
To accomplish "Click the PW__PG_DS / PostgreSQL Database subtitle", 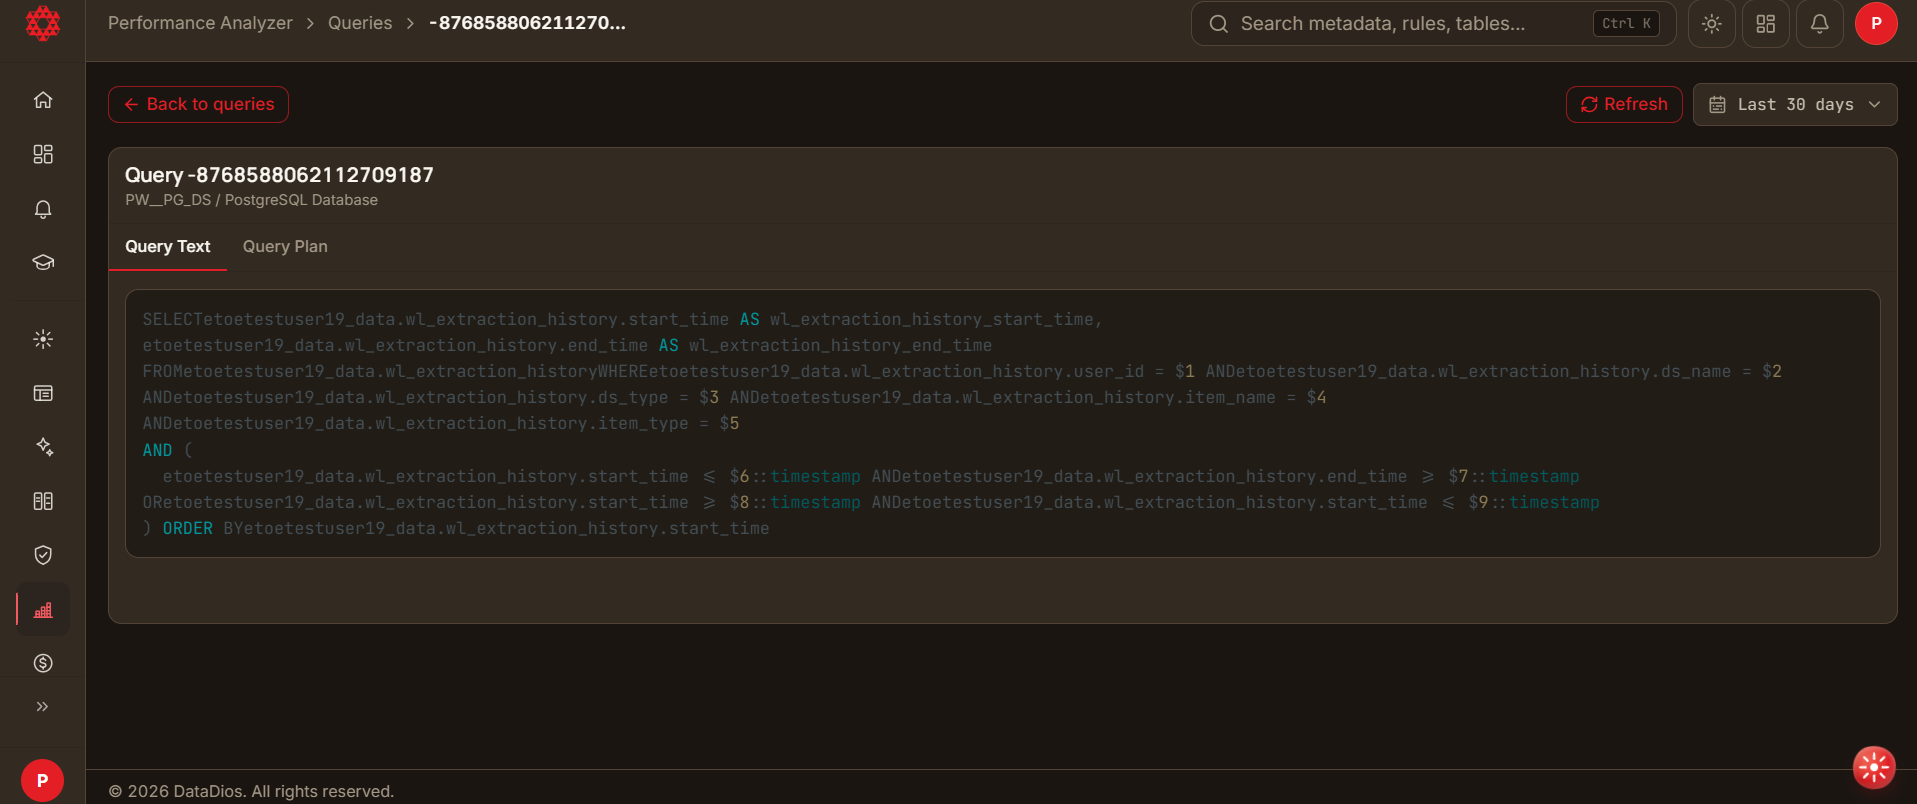I will (x=251, y=200).
